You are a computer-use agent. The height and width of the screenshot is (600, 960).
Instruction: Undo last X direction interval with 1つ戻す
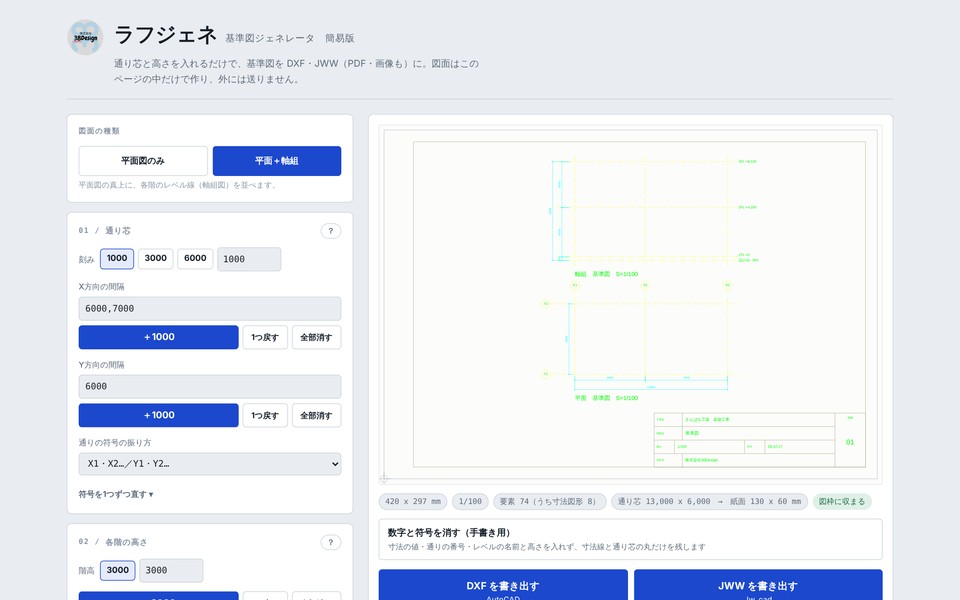point(265,337)
